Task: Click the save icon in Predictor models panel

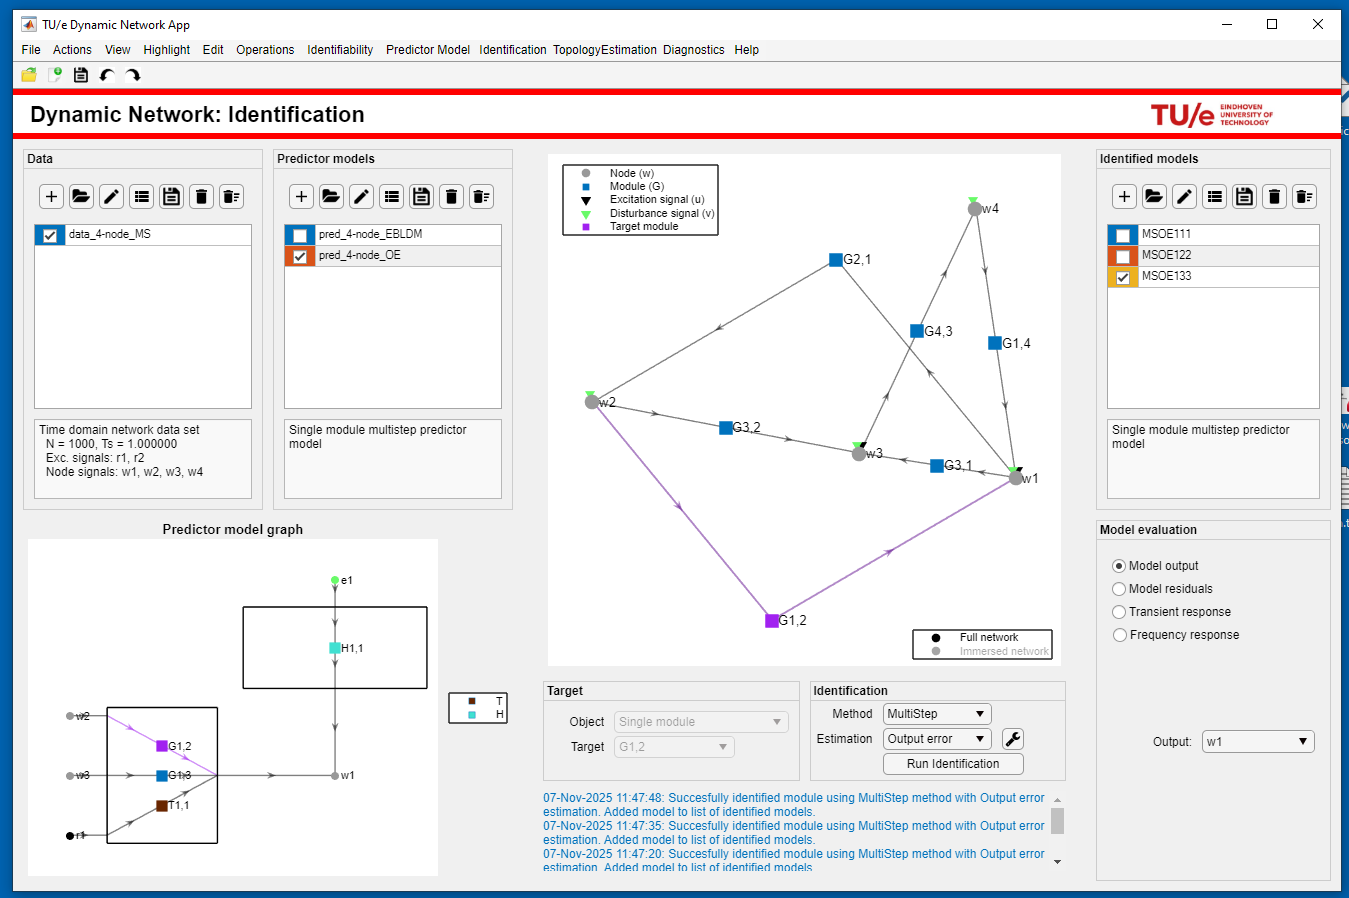Action: click(x=422, y=197)
